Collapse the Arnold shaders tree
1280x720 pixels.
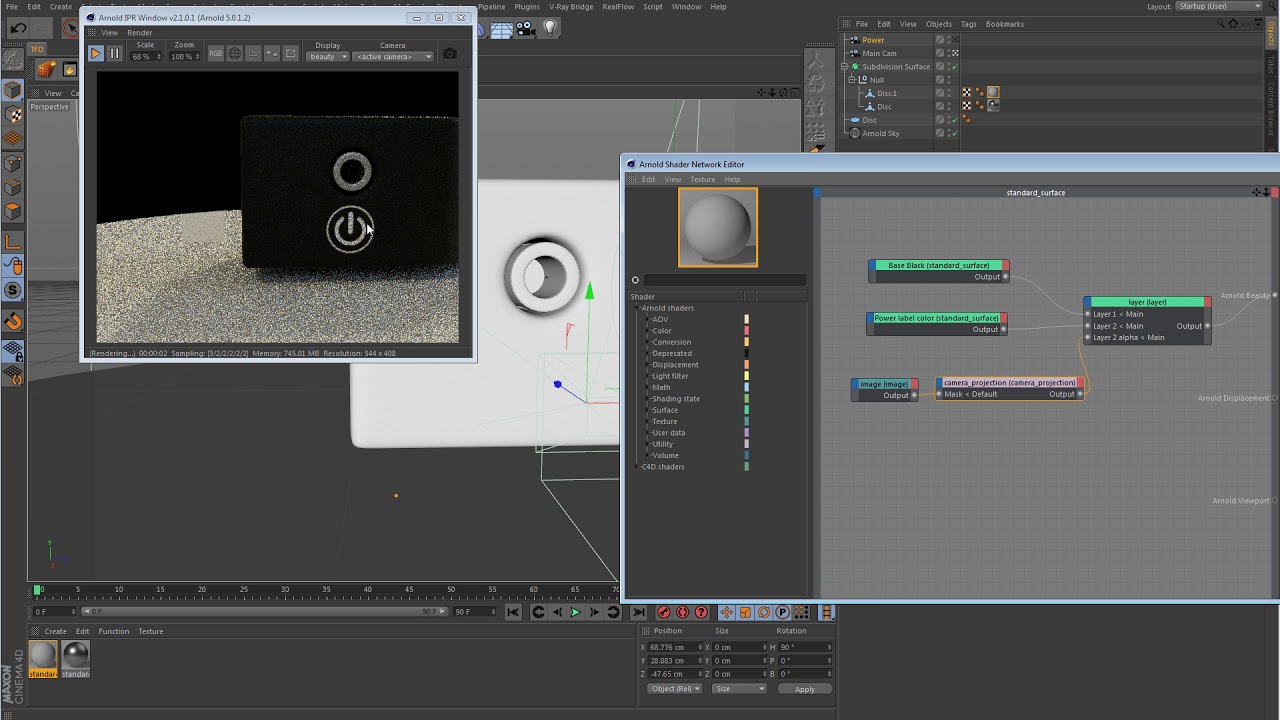tap(637, 308)
